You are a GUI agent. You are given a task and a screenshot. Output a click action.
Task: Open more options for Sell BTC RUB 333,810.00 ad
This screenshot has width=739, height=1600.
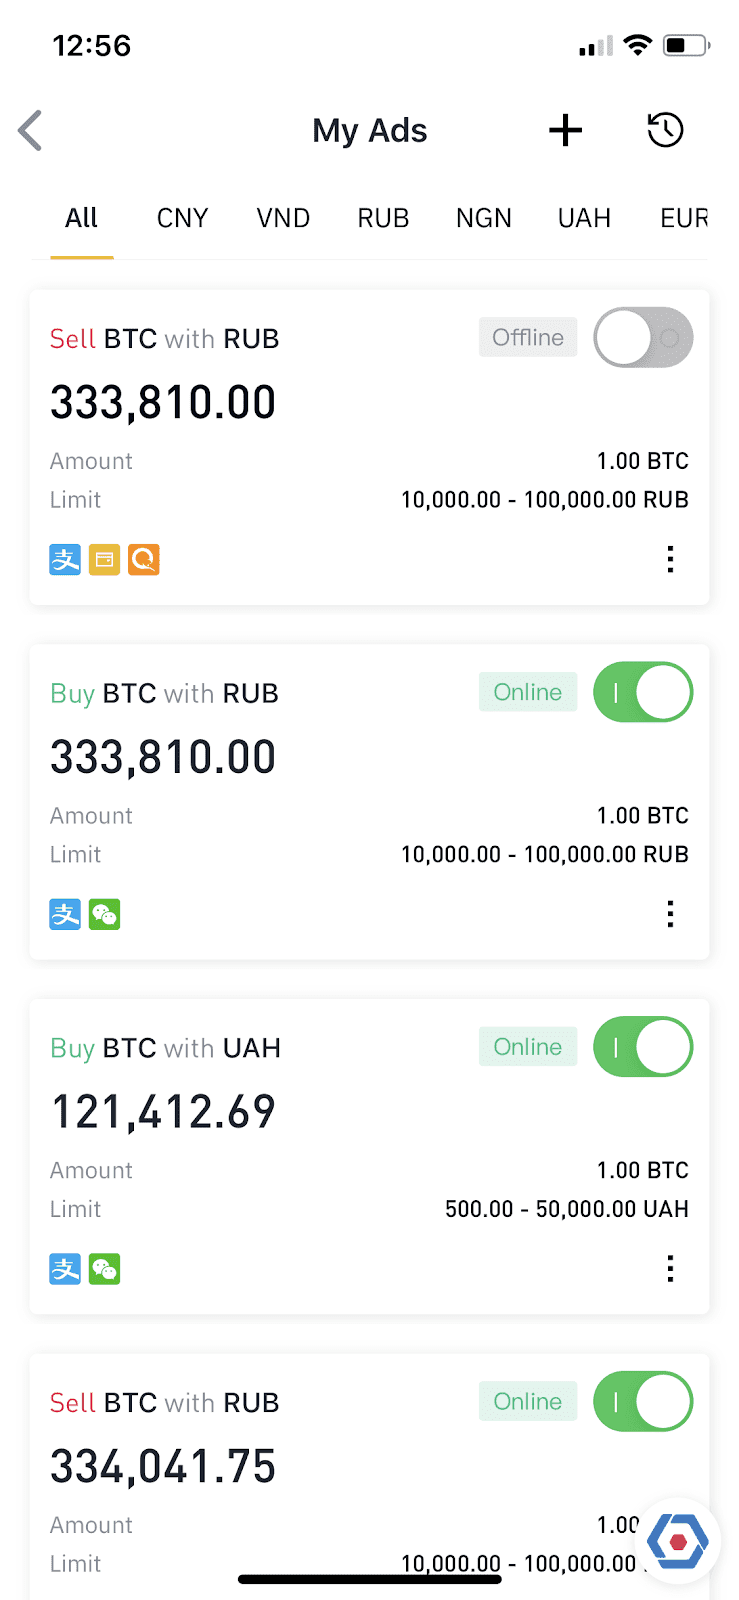coord(670,559)
